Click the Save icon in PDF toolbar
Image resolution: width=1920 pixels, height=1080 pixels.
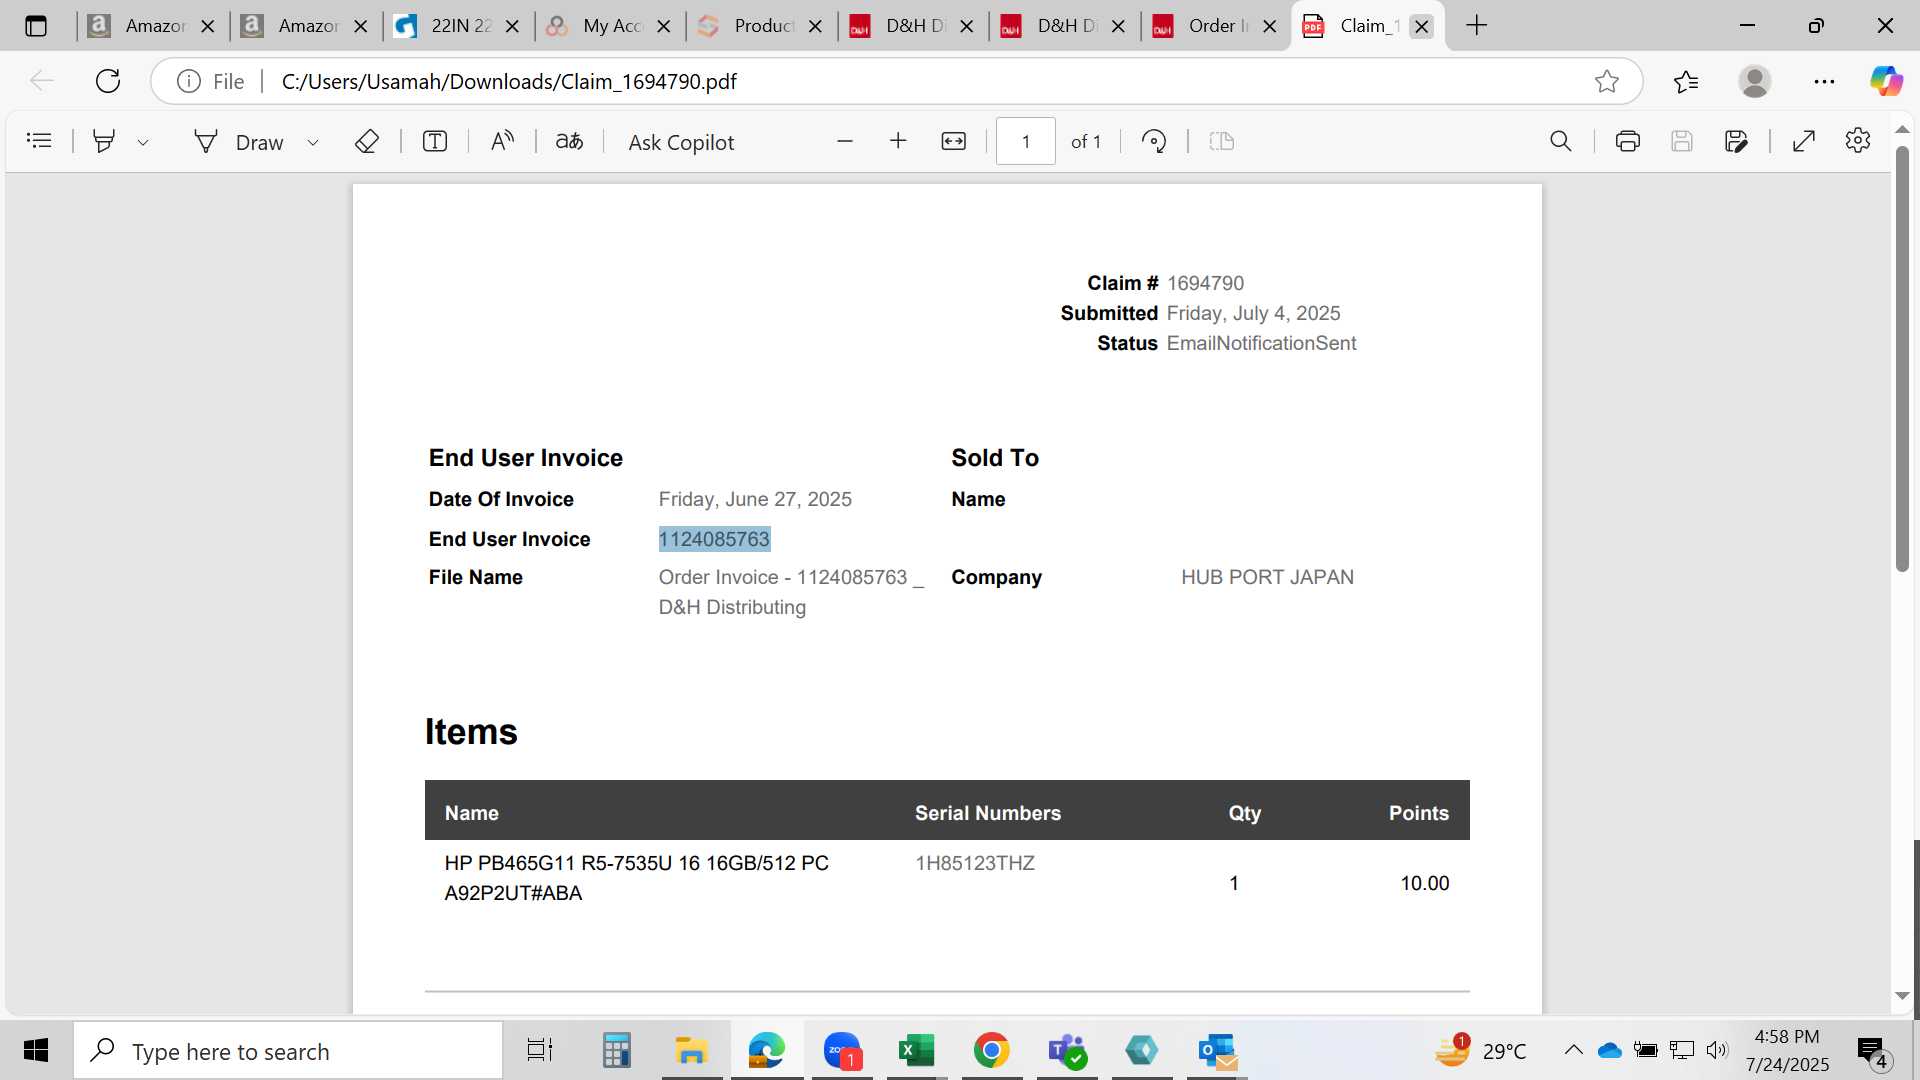1682,141
